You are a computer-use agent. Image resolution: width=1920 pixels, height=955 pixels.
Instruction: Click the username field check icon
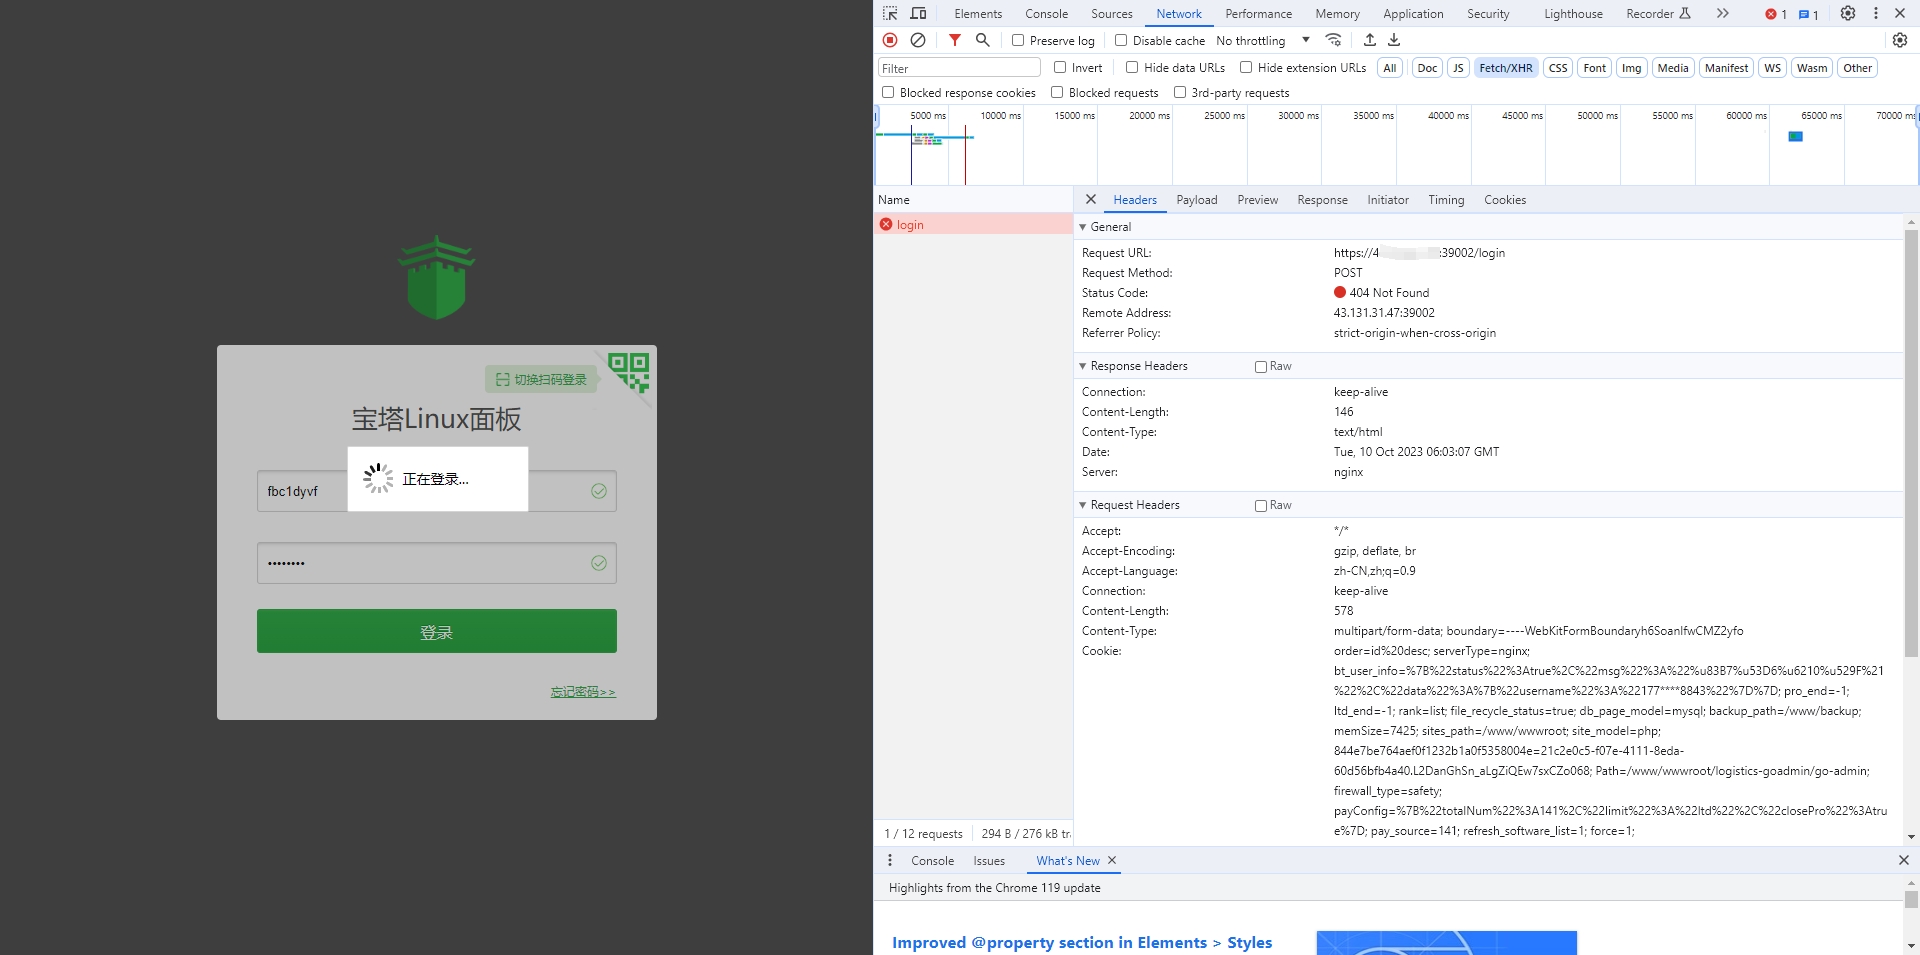[x=599, y=491]
